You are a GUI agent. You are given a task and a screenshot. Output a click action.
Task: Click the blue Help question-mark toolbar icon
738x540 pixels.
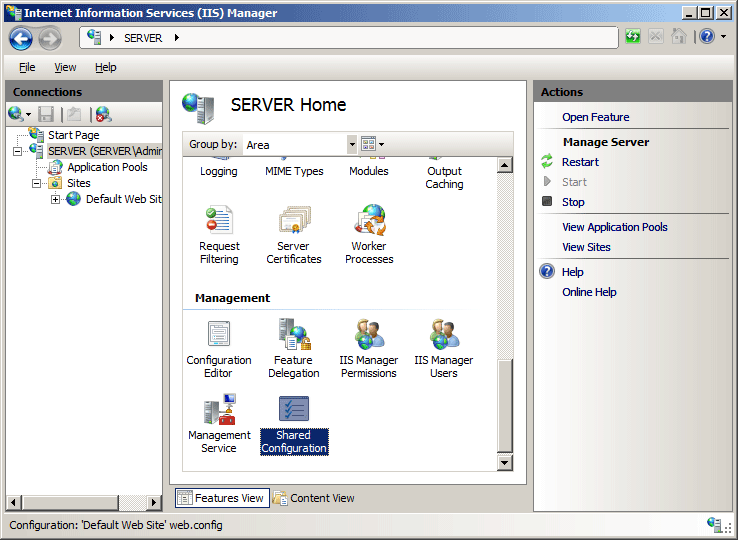tap(707, 36)
